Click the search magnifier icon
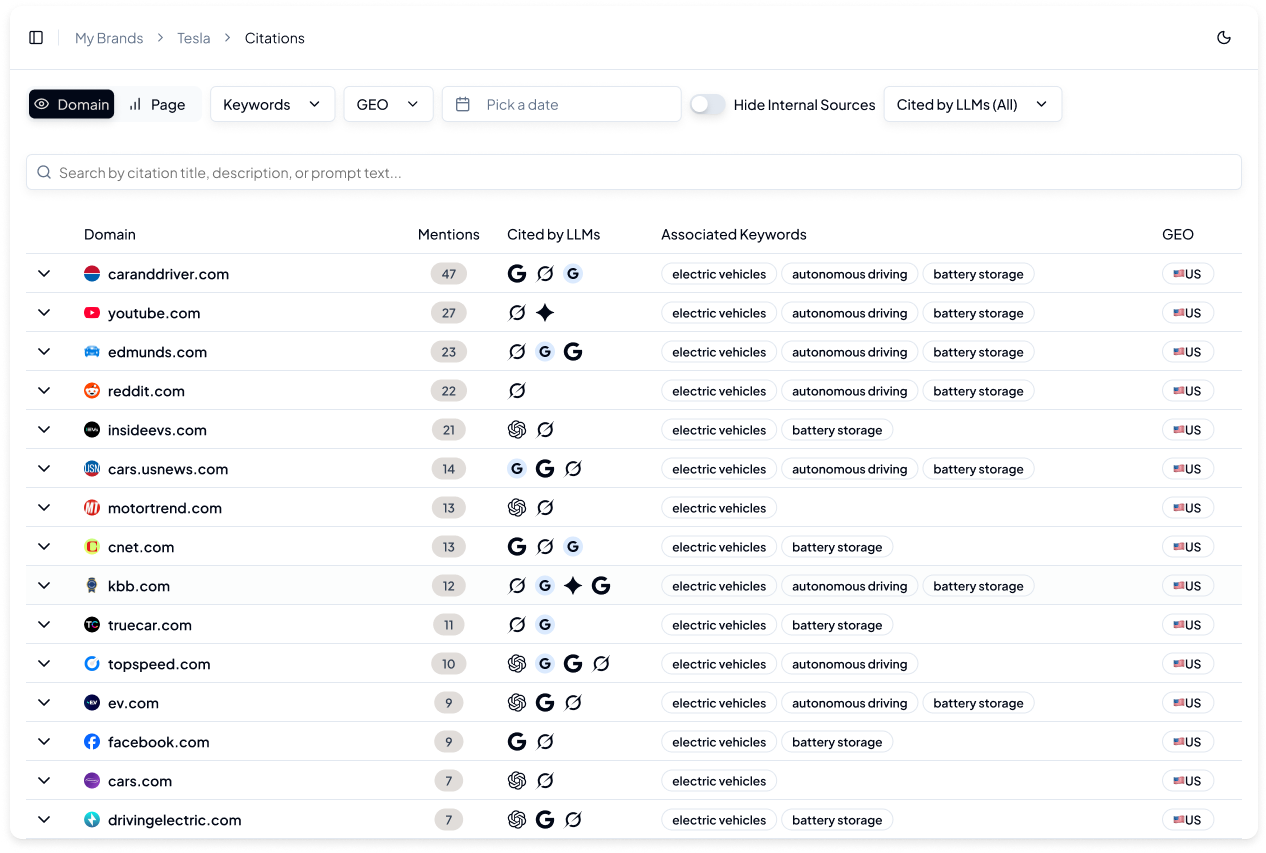1266x853 pixels. point(44,172)
